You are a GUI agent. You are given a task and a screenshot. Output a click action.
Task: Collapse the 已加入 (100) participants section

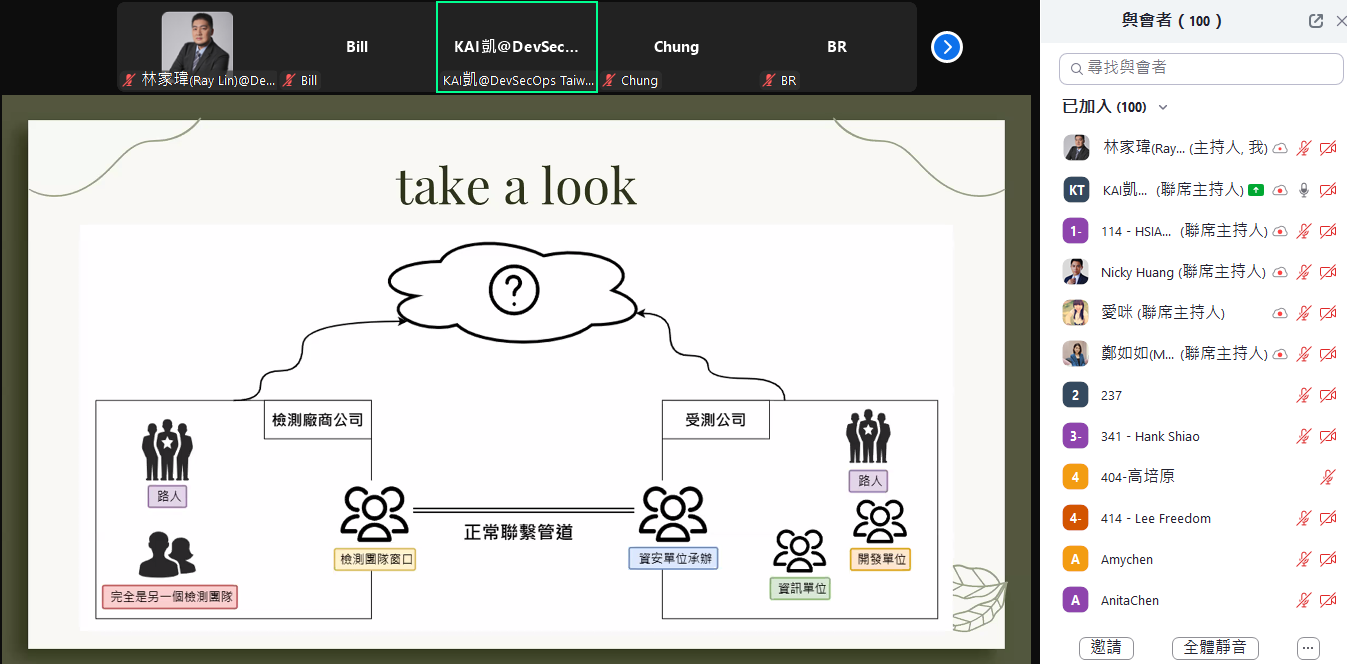(1162, 108)
